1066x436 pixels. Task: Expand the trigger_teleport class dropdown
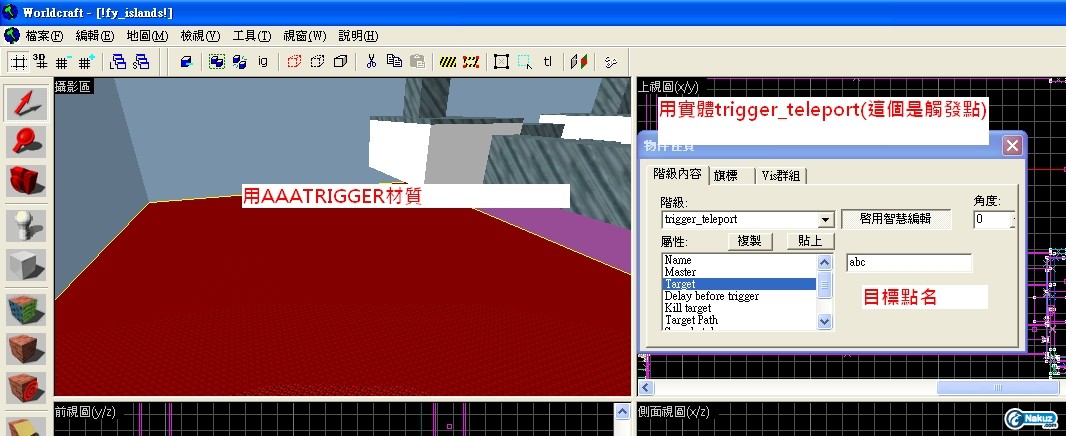(x=826, y=220)
